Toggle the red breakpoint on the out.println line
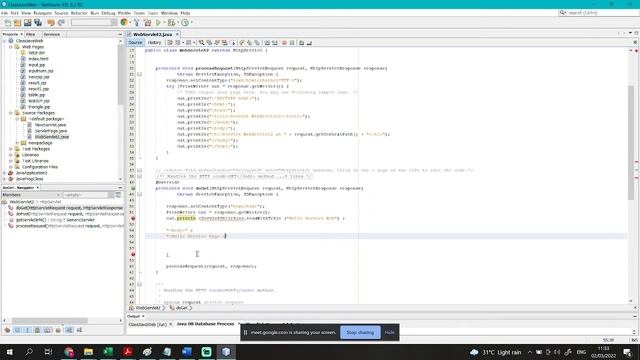640x360 pixels. point(133,218)
